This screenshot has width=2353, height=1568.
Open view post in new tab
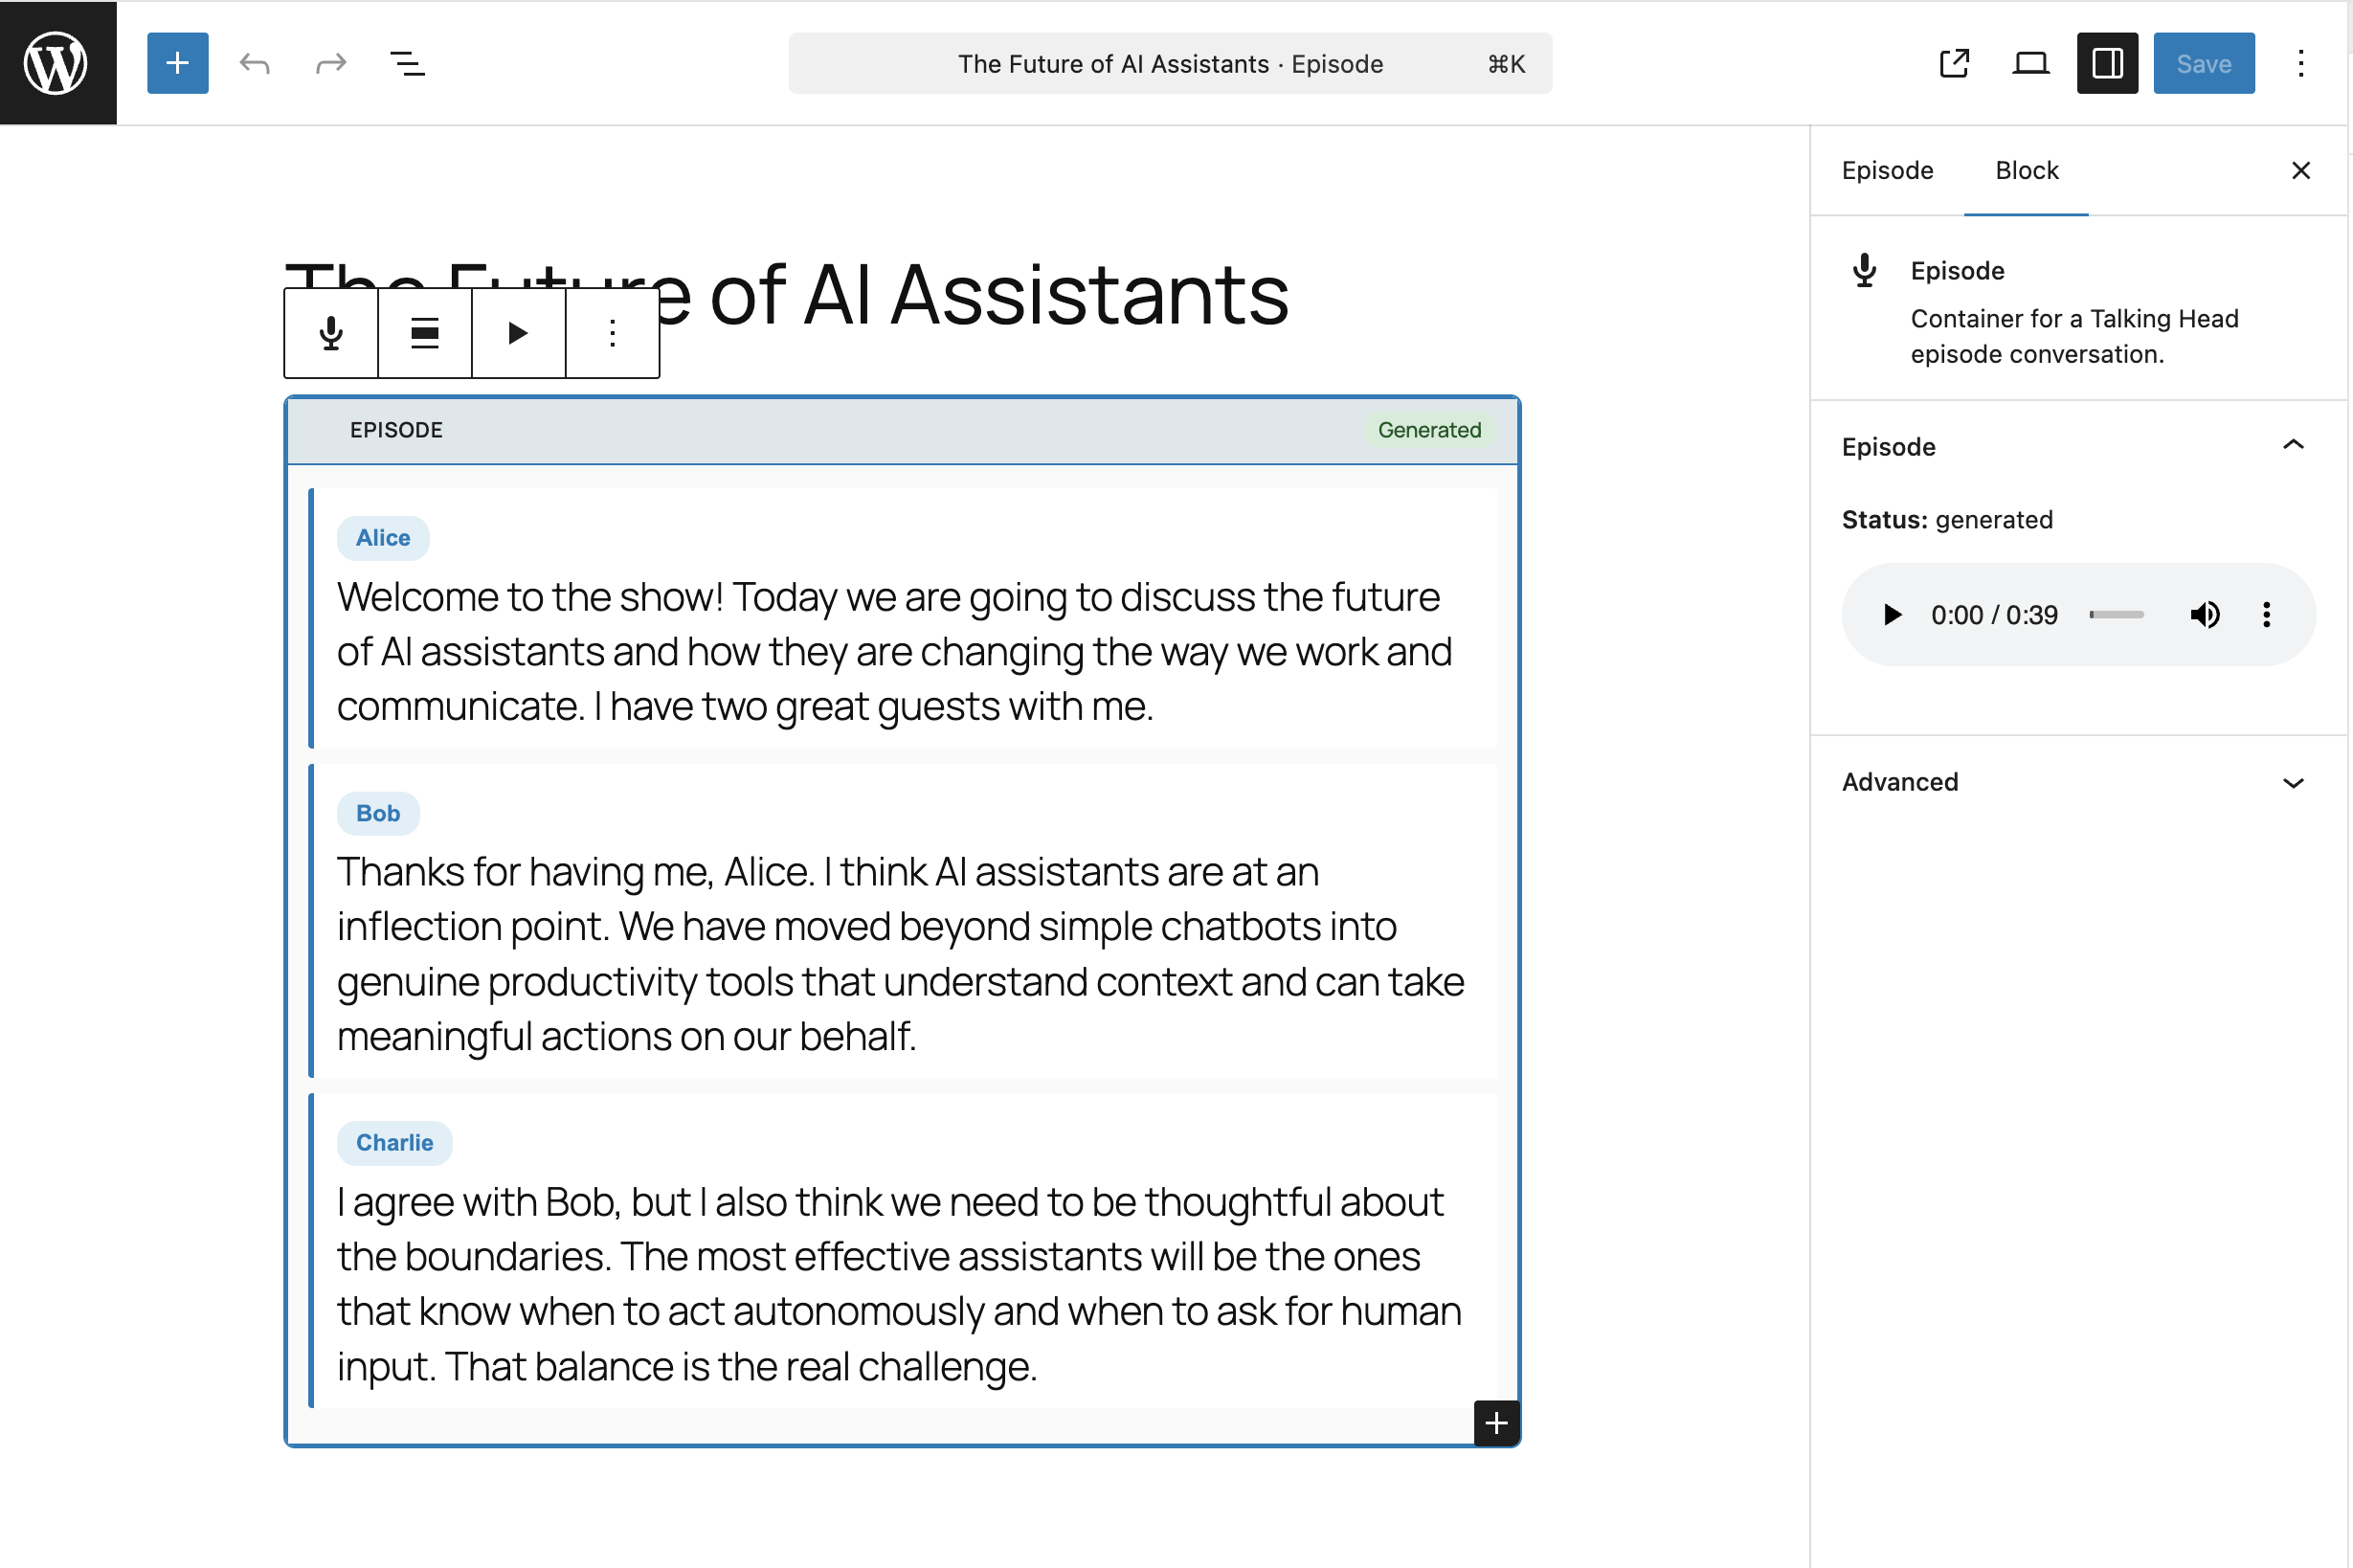pos(1953,63)
